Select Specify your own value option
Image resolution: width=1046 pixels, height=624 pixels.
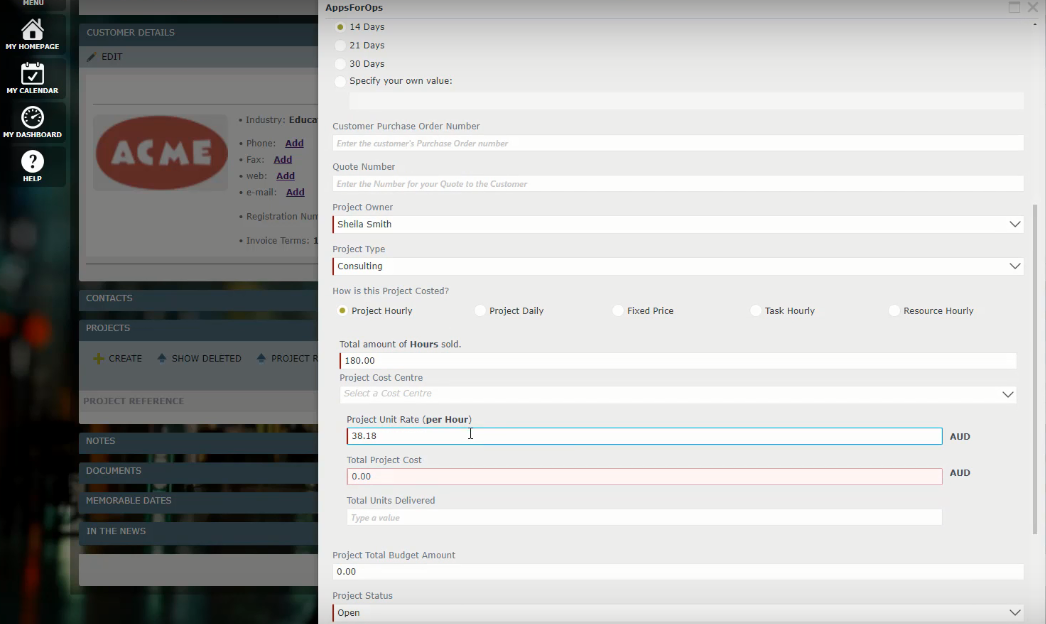pos(340,81)
